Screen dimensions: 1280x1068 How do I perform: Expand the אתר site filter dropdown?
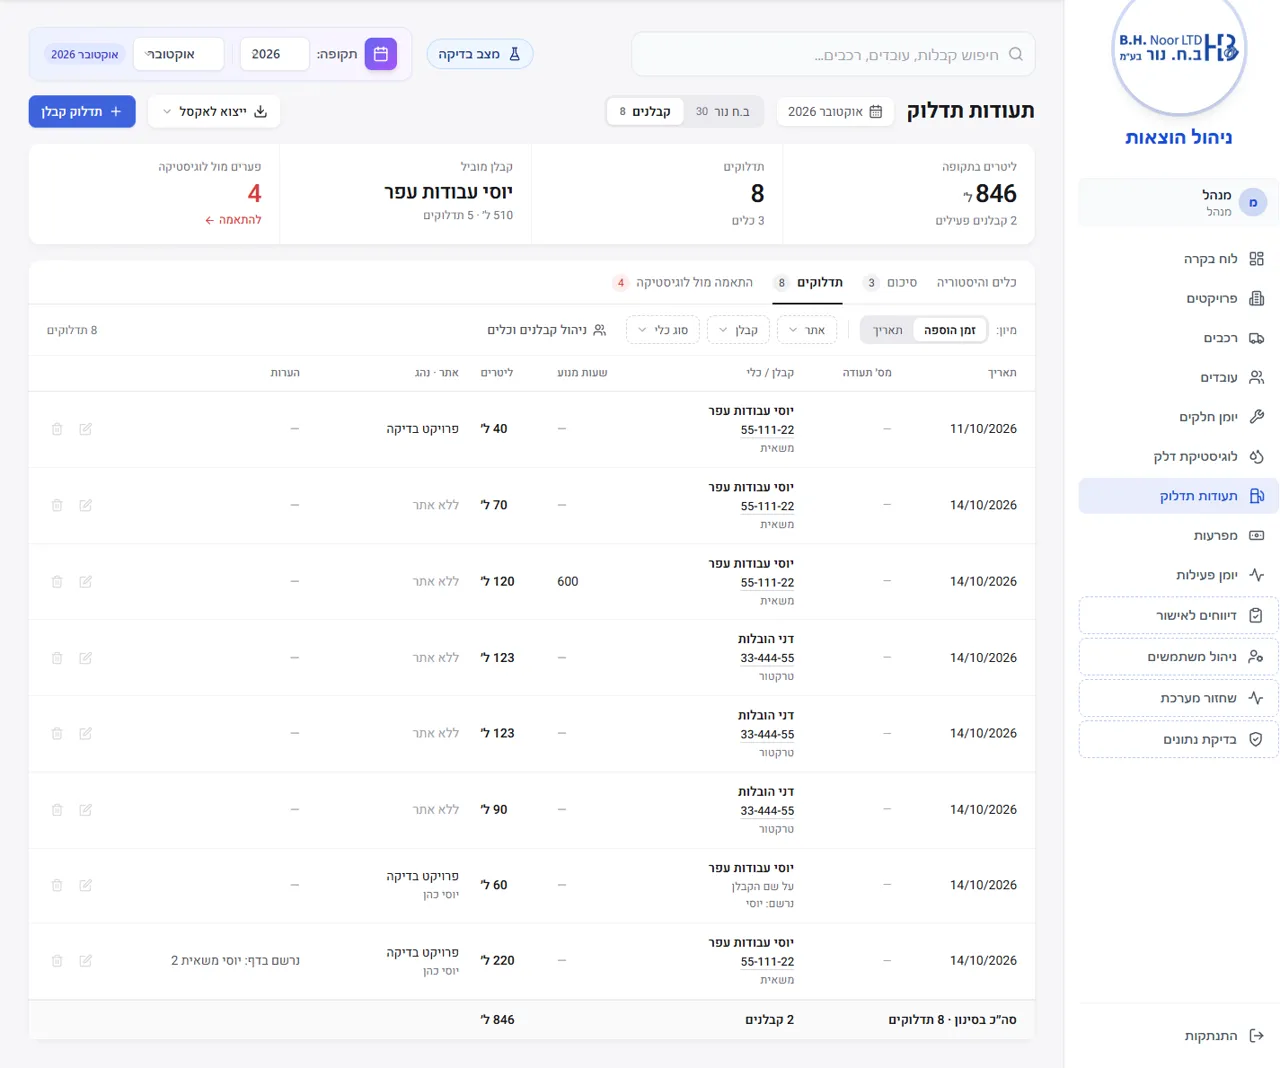(807, 330)
